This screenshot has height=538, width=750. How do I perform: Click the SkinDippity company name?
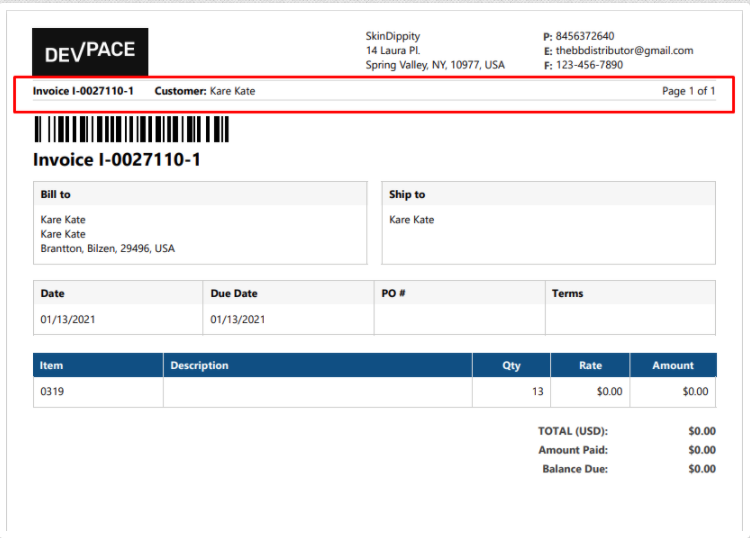click(392, 36)
